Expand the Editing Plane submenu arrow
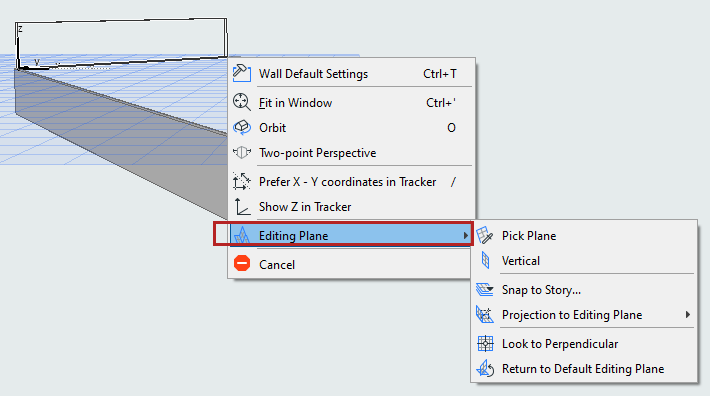The height and width of the screenshot is (396, 710). (465, 235)
